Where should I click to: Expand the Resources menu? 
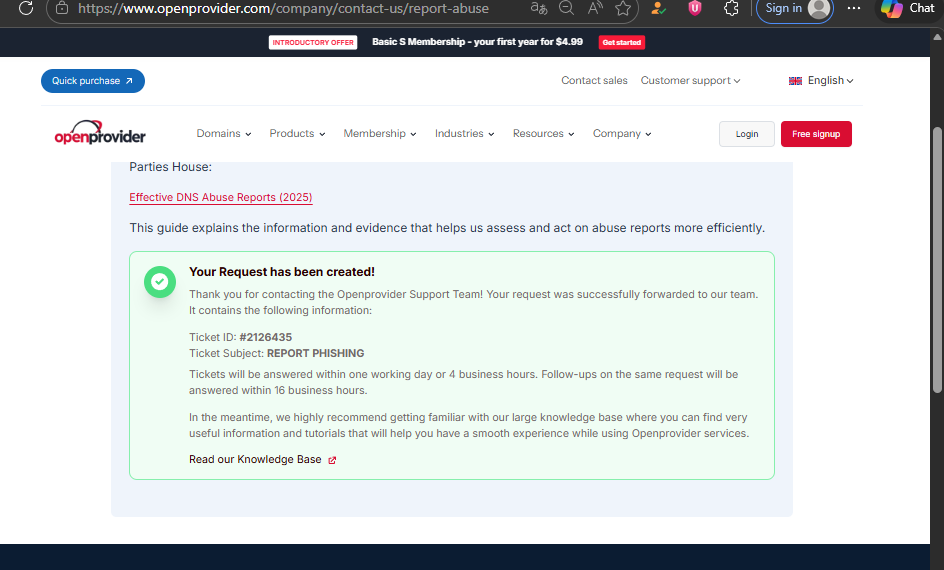[544, 134]
